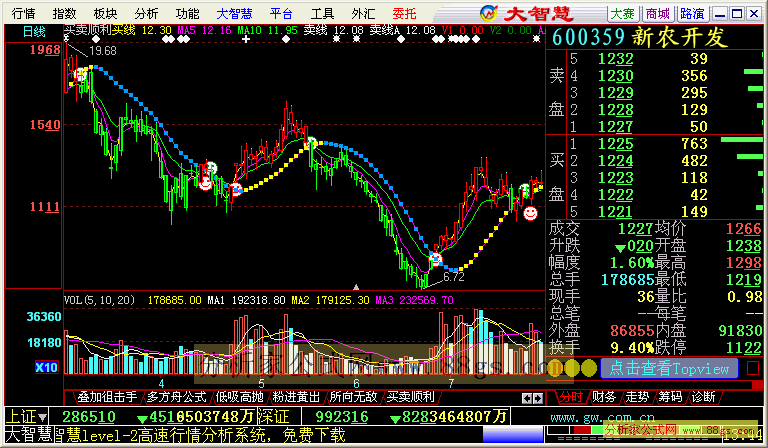
Task: Click the 深证 index label
Action: point(274,417)
